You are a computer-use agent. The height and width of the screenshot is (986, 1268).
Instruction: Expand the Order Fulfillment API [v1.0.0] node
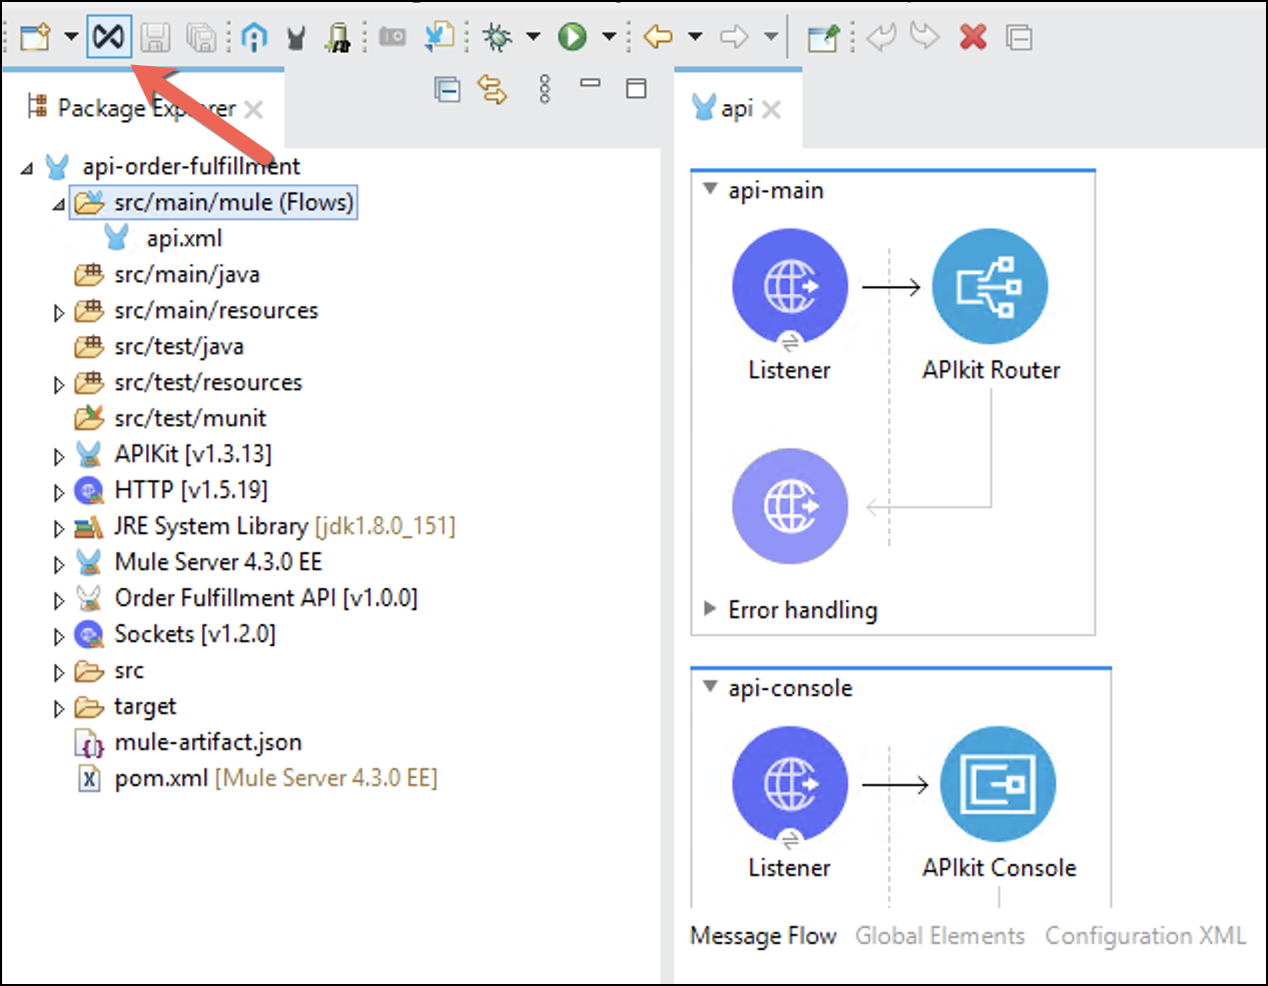click(x=59, y=601)
